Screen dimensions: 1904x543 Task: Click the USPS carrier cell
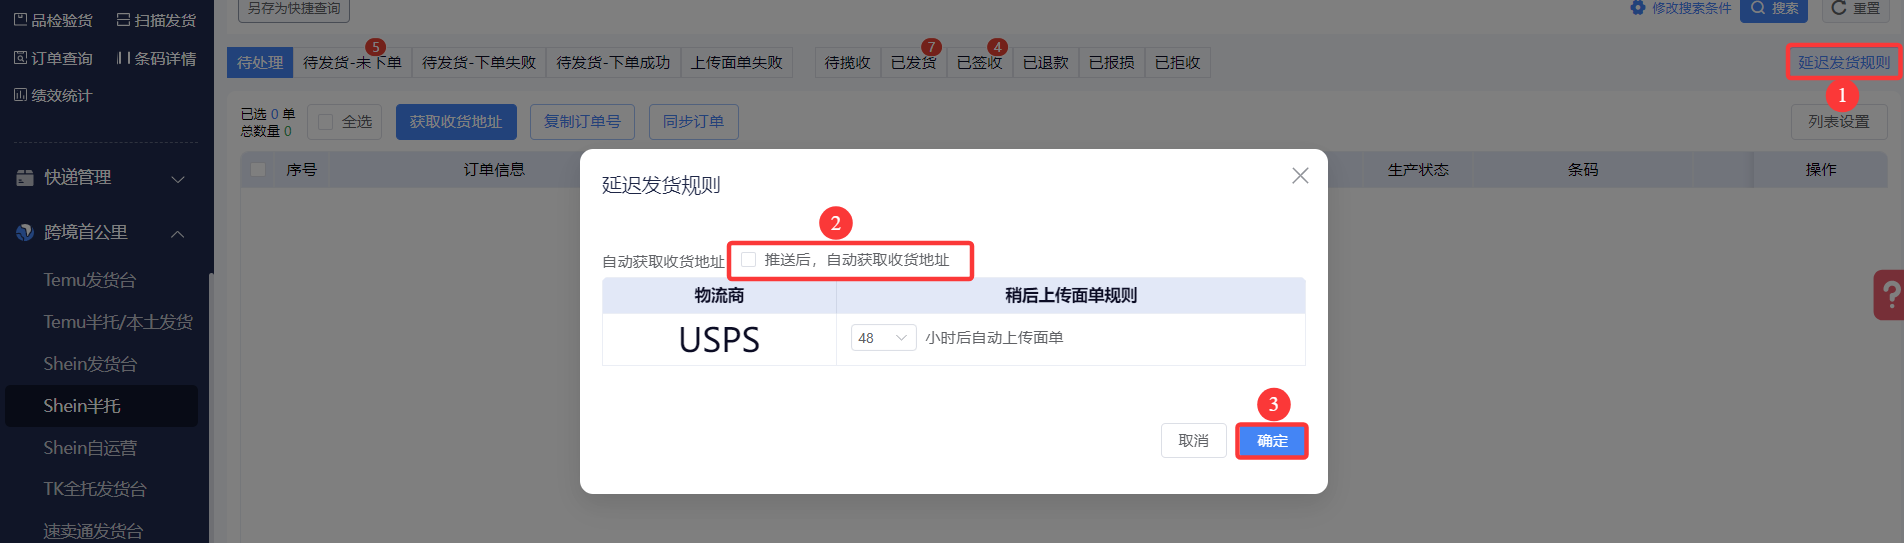719,340
